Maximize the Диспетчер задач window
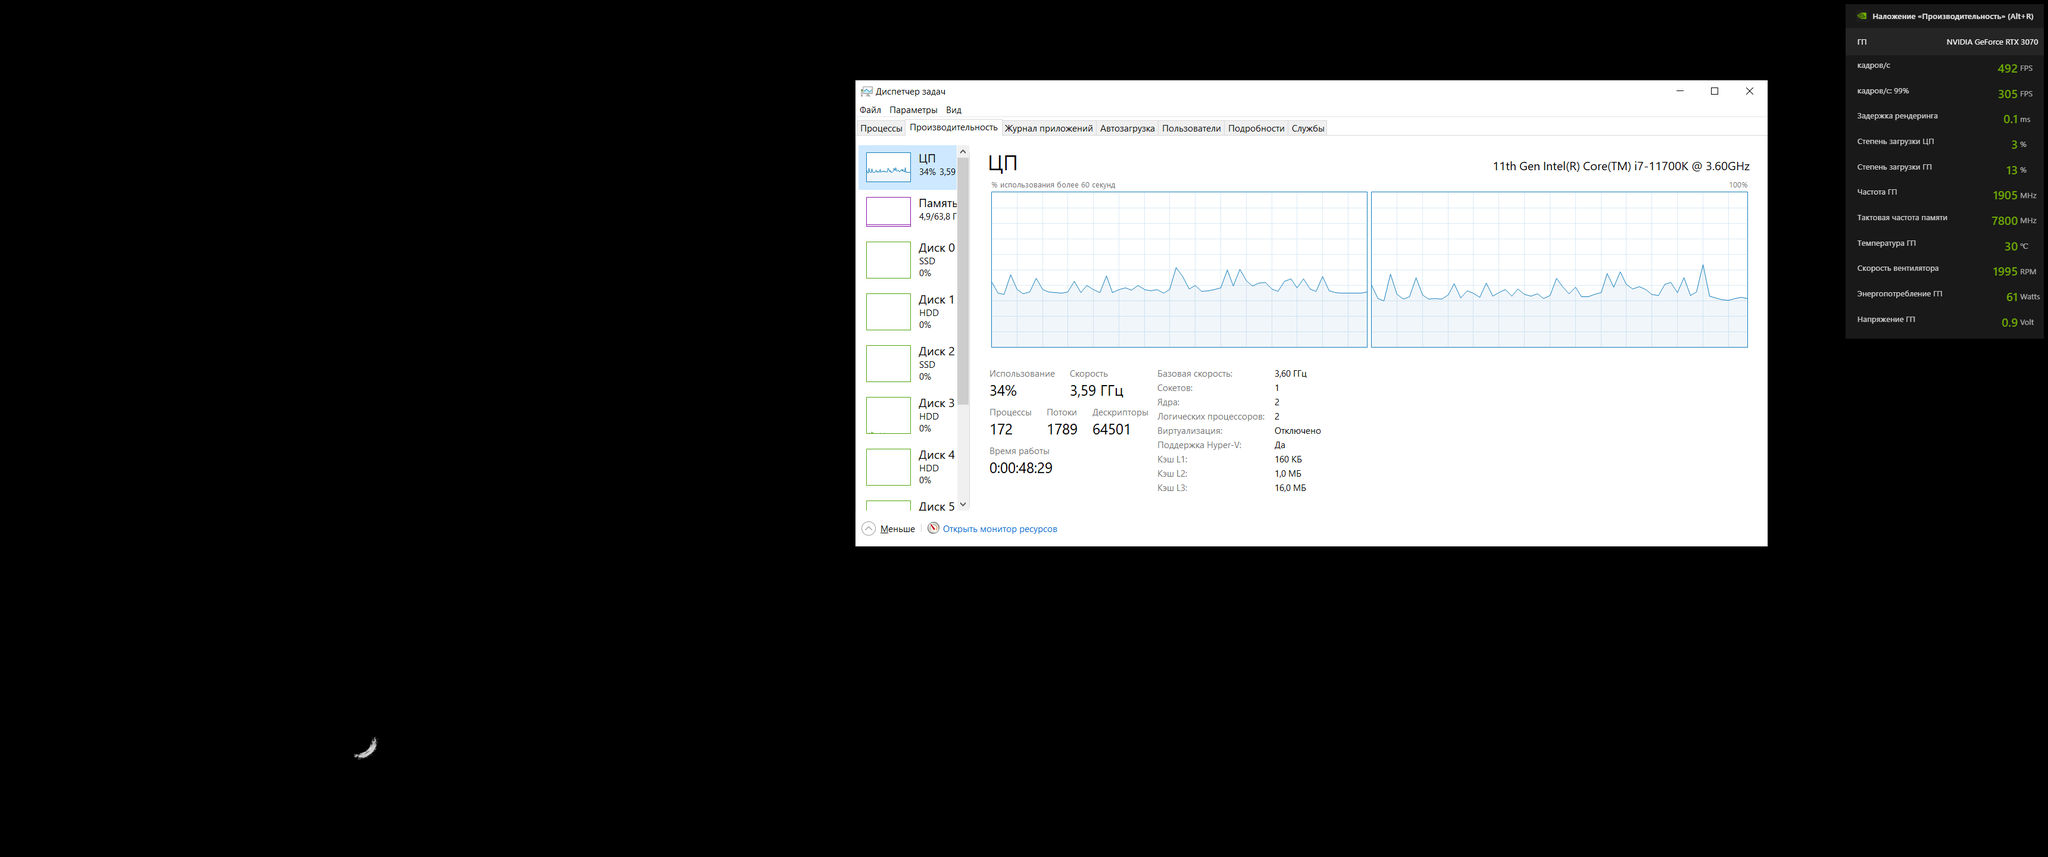The height and width of the screenshot is (857, 2048). 1714,91
